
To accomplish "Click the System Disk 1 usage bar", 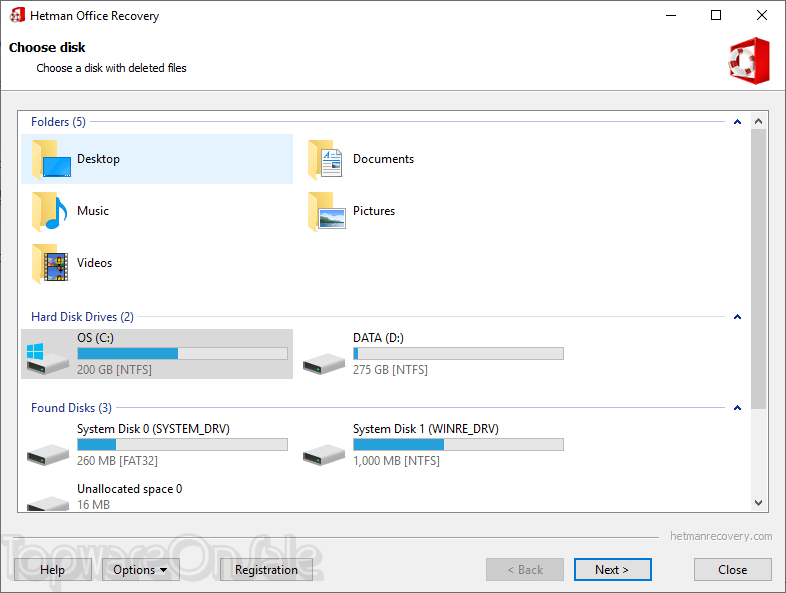I will (x=458, y=445).
